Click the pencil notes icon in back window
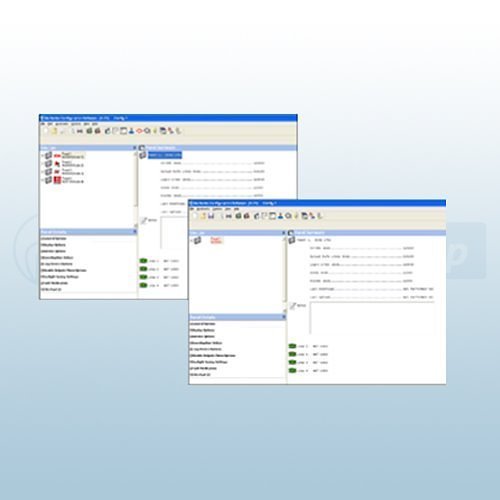 point(144,221)
